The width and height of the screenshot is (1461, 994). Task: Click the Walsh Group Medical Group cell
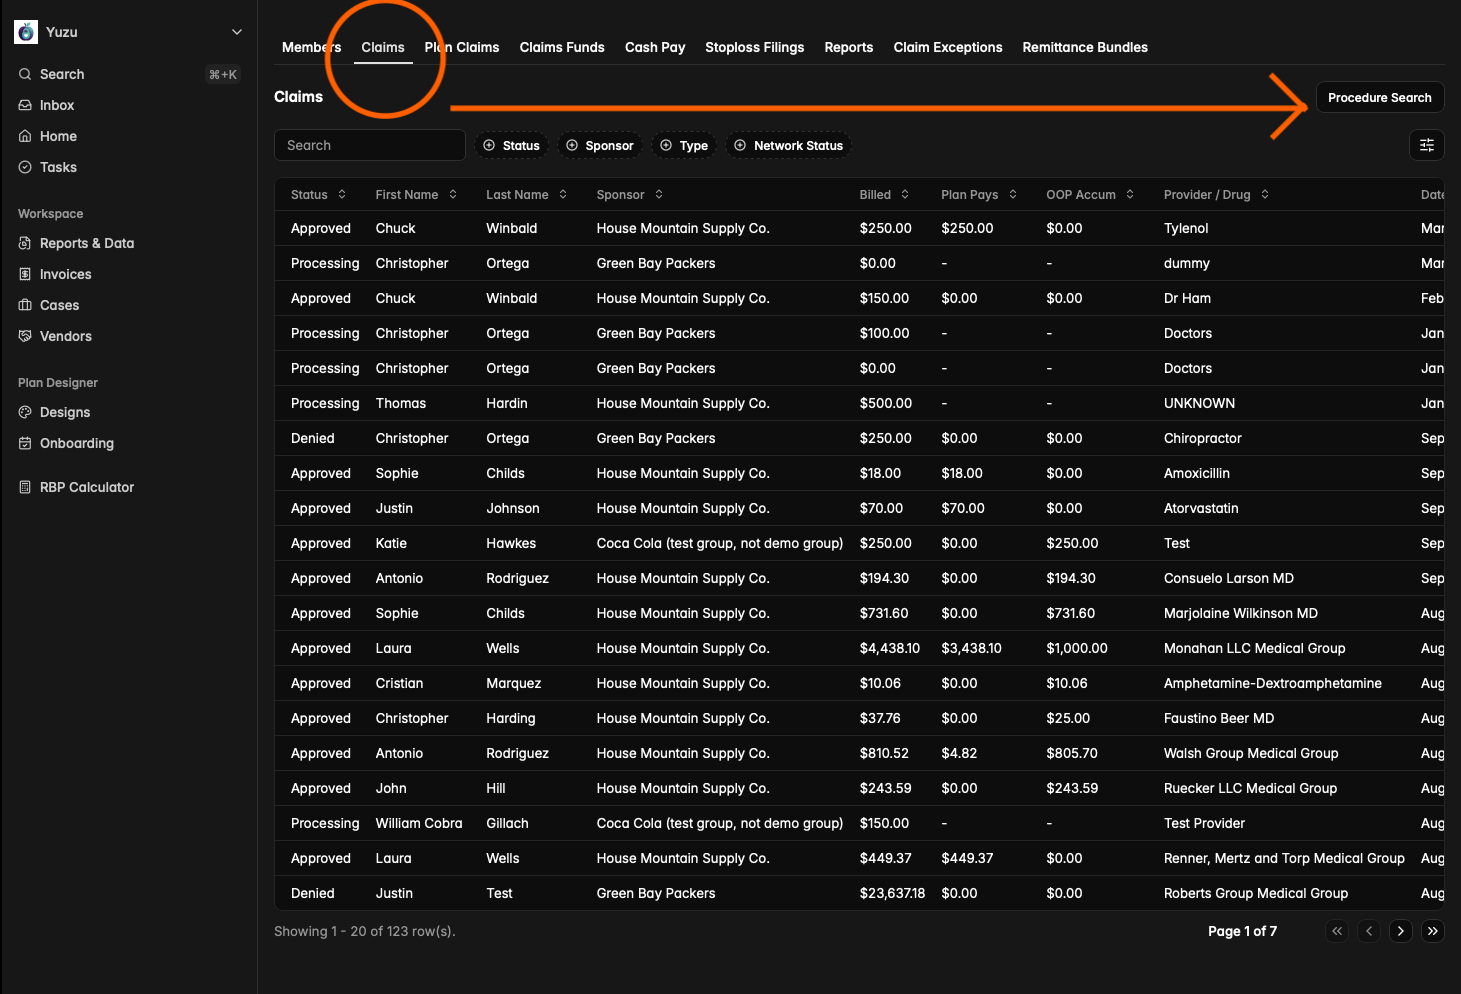pyautogui.click(x=1251, y=753)
